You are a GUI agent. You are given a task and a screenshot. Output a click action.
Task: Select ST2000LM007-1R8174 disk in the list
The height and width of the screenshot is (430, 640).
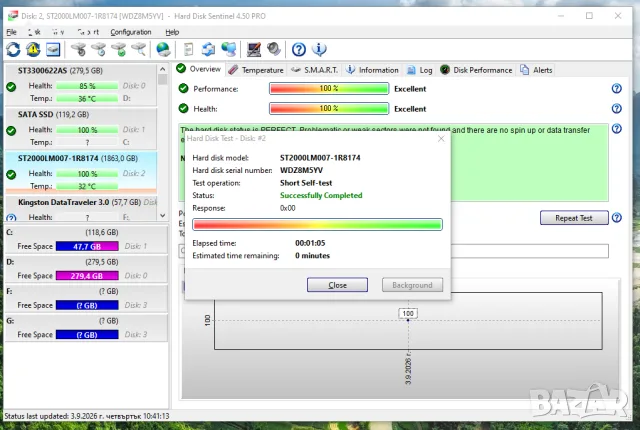point(81,173)
